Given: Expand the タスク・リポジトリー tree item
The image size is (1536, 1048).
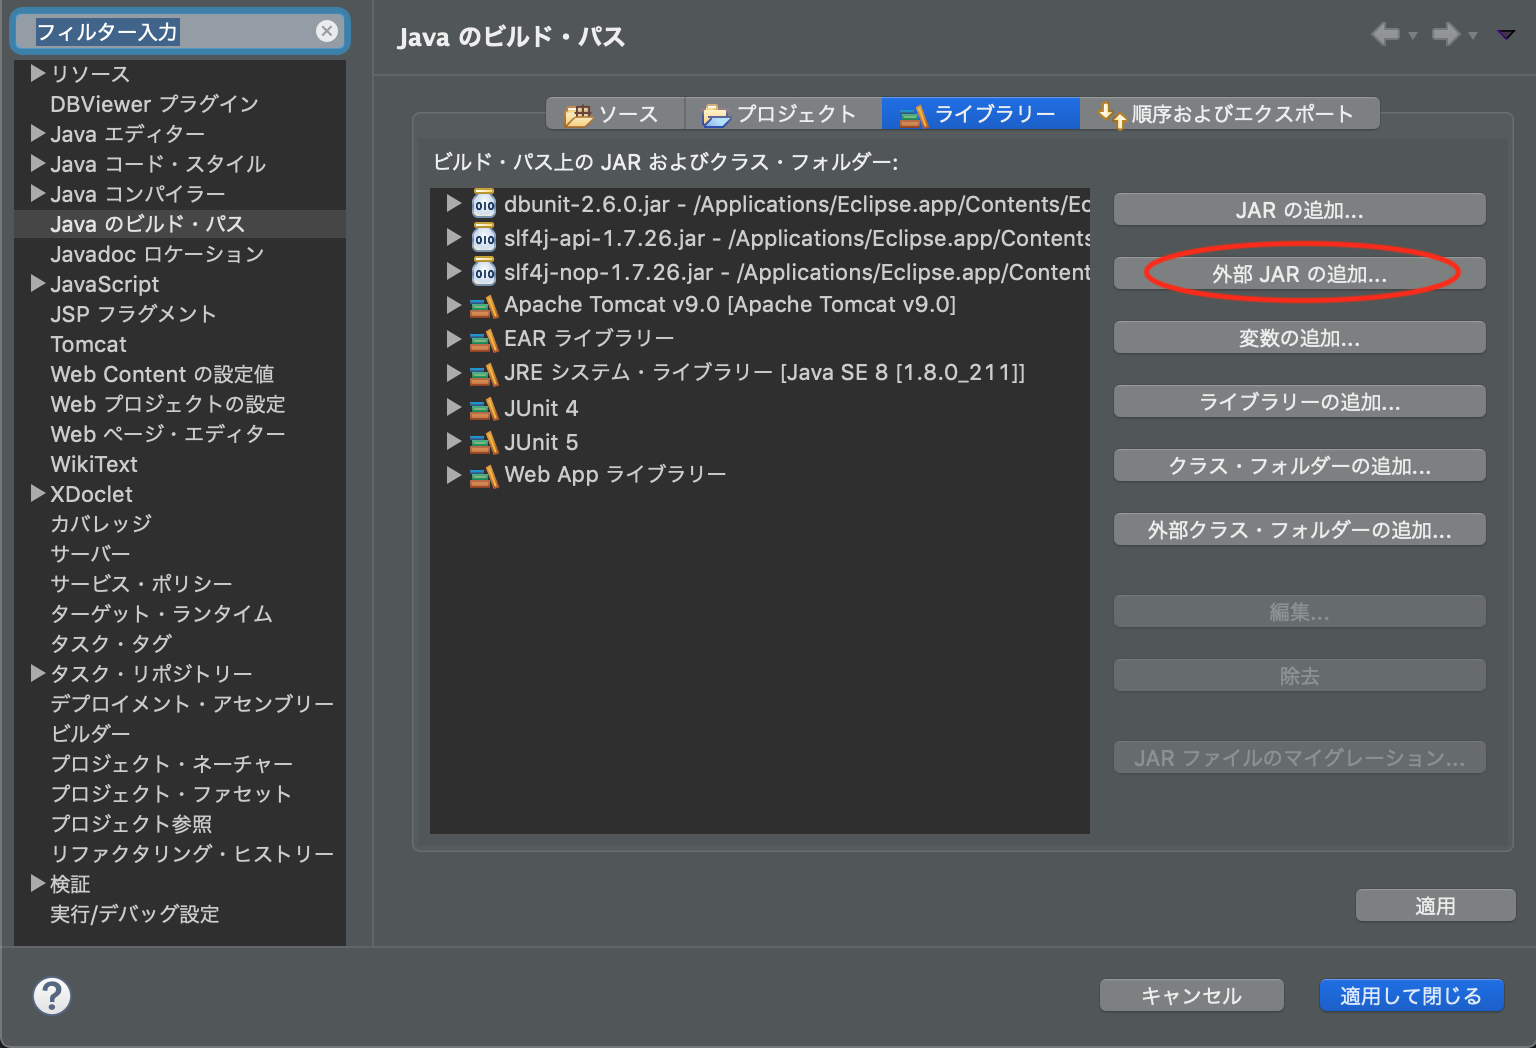Looking at the screenshot, I should coord(37,673).
